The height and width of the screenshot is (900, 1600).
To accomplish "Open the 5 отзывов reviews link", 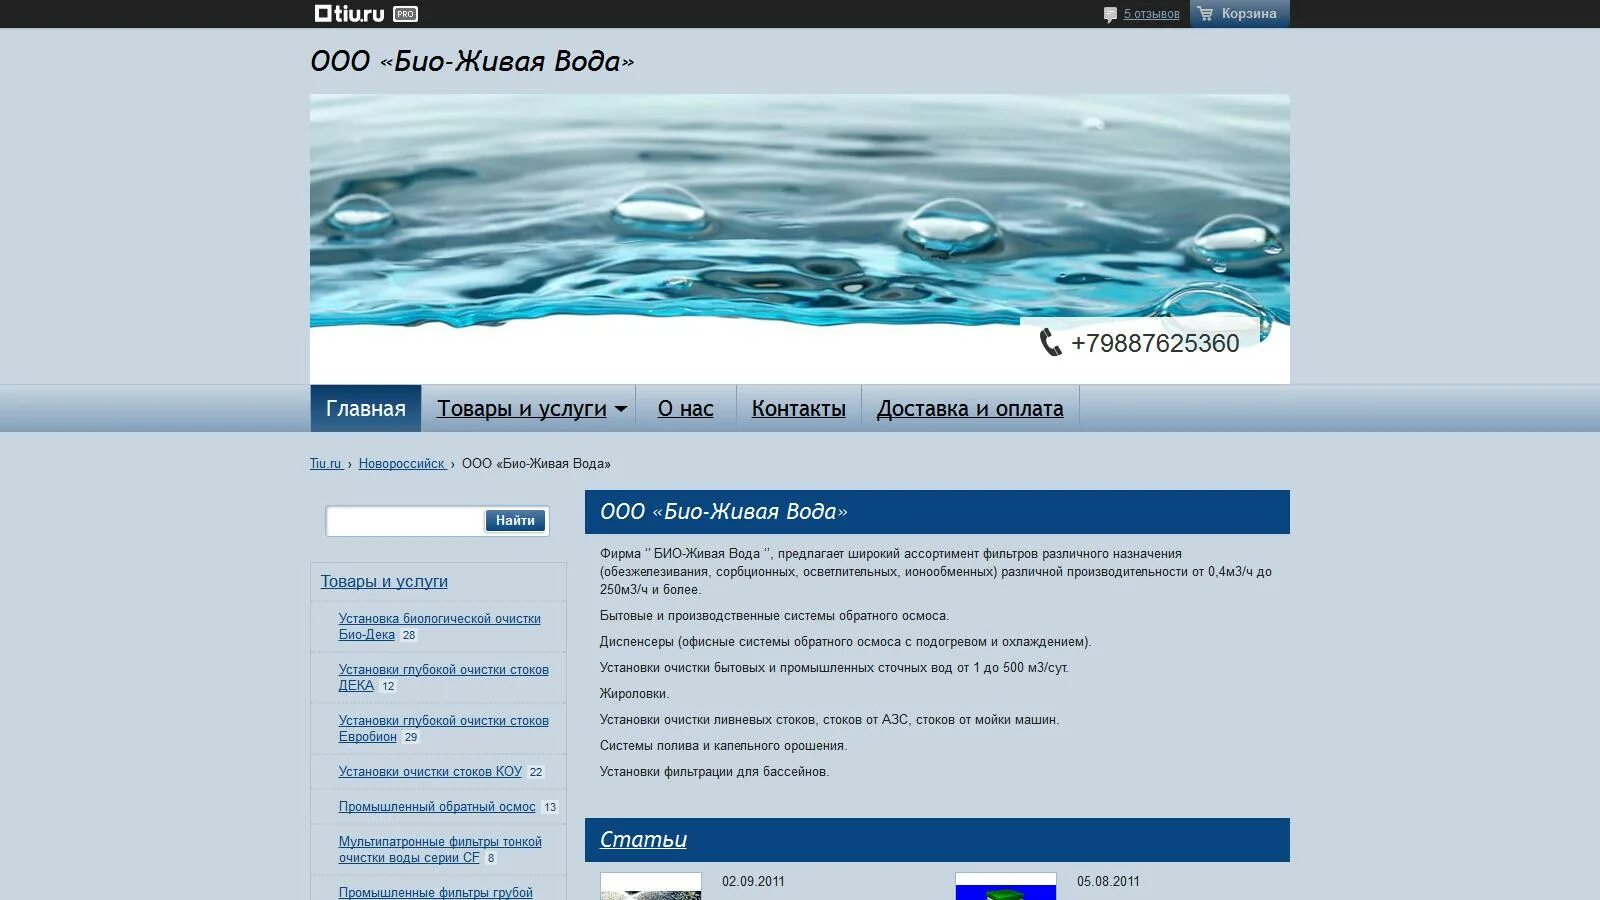I will 1151,14.
